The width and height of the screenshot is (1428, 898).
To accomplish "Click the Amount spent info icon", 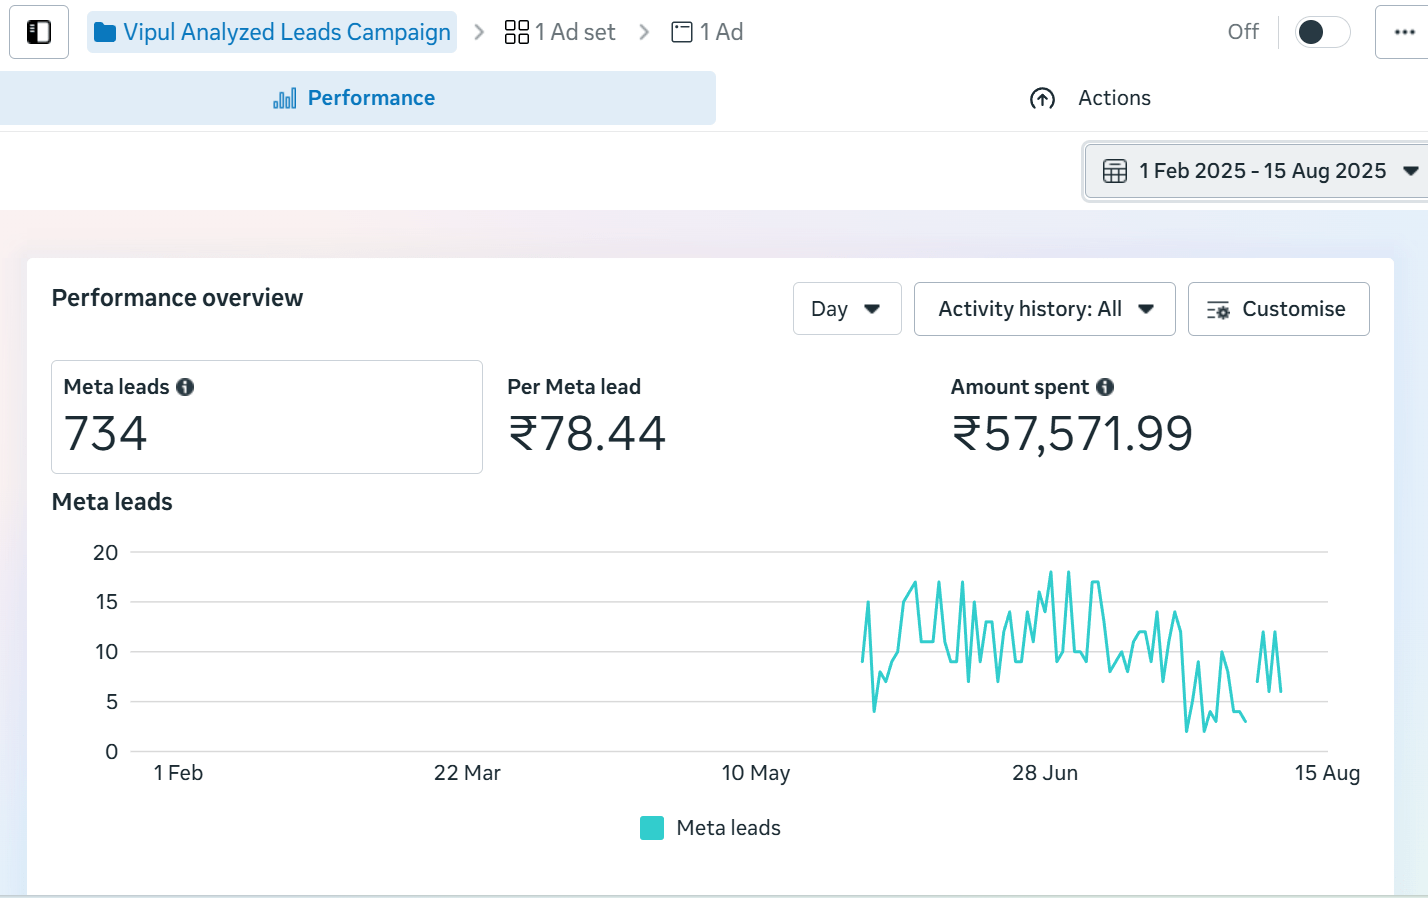I will point(1105,387).
